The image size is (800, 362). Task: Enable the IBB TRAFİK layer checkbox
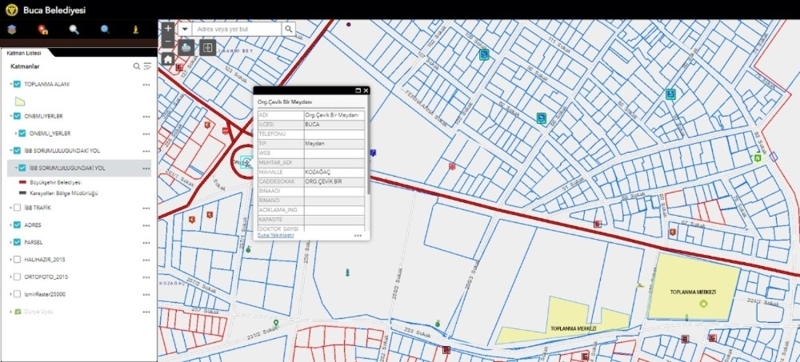click(x=17, y=208)
